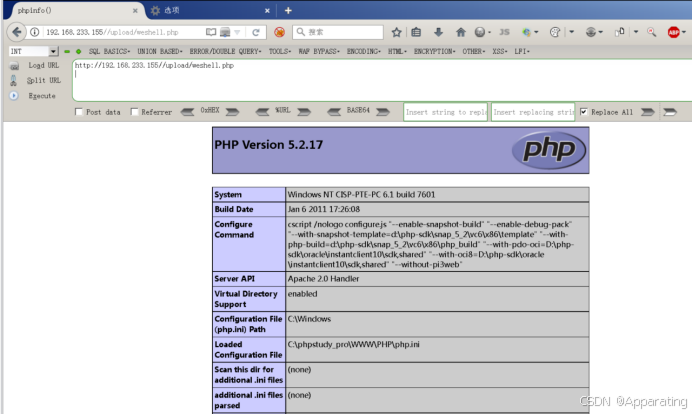The height and width of the screenshot is (415, 692).
Task: Click the PHP Version 5.2.17 heading
Action: click(268, 145)
